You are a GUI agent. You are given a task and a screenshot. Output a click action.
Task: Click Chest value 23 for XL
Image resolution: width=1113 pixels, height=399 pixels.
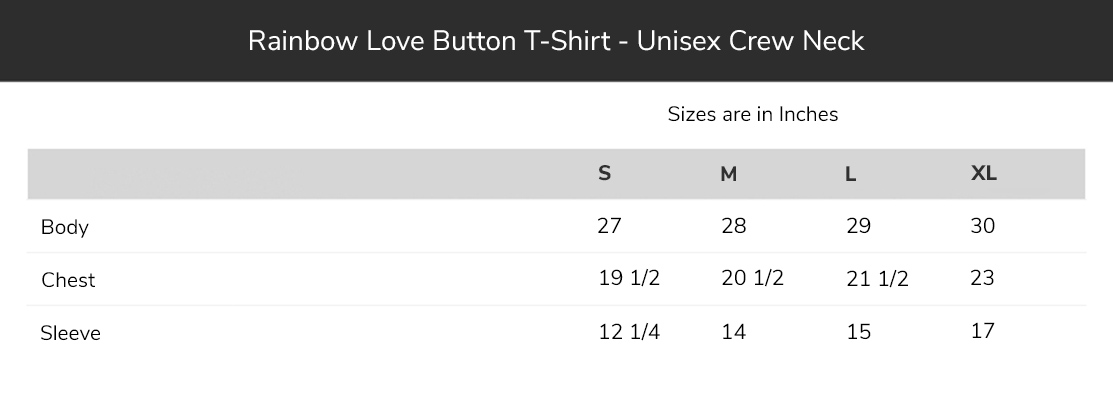[x=982, y=278]
